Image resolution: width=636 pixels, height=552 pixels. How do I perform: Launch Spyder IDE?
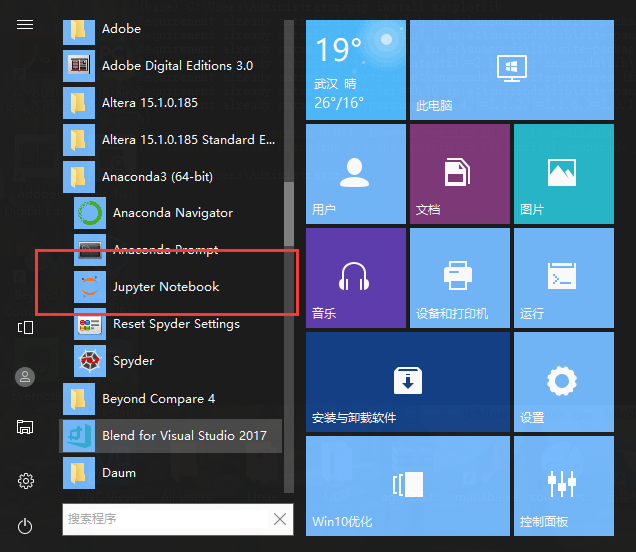click(178, 361)
